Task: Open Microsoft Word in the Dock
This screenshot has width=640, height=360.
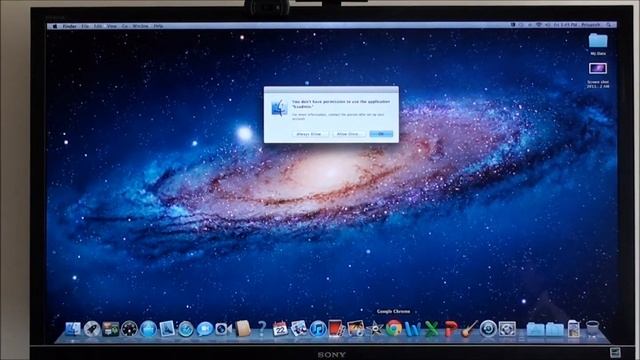Action: click(x=413, y=329)
